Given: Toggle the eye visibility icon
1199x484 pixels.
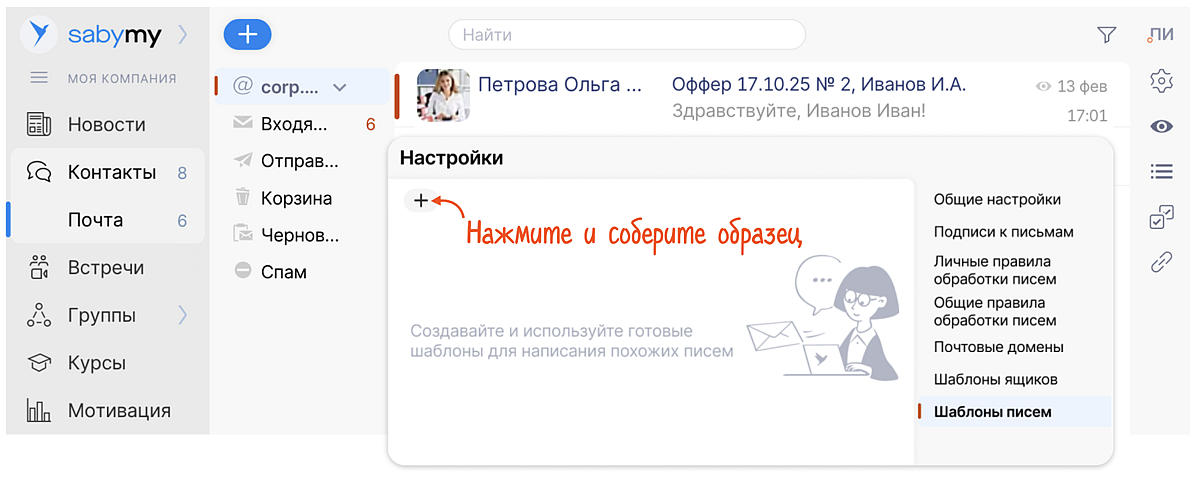Looking at the screenshot, I should coord(1161,126).
